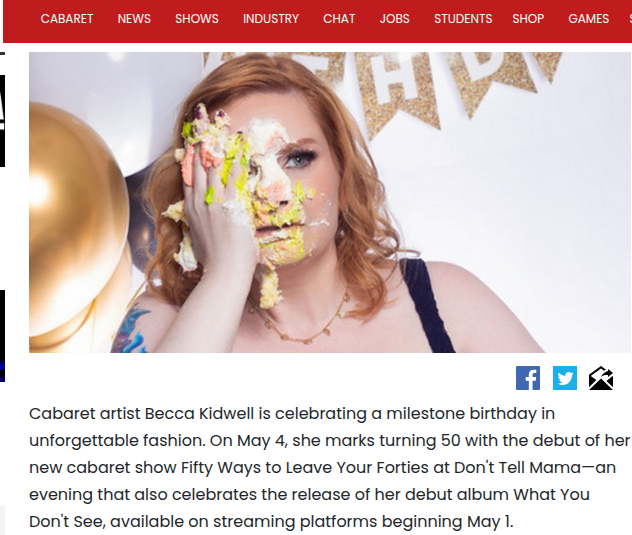This screenshot has height=535, width=632.
Task: Share article via Twitter icon
Action: [x=565, y=378]
